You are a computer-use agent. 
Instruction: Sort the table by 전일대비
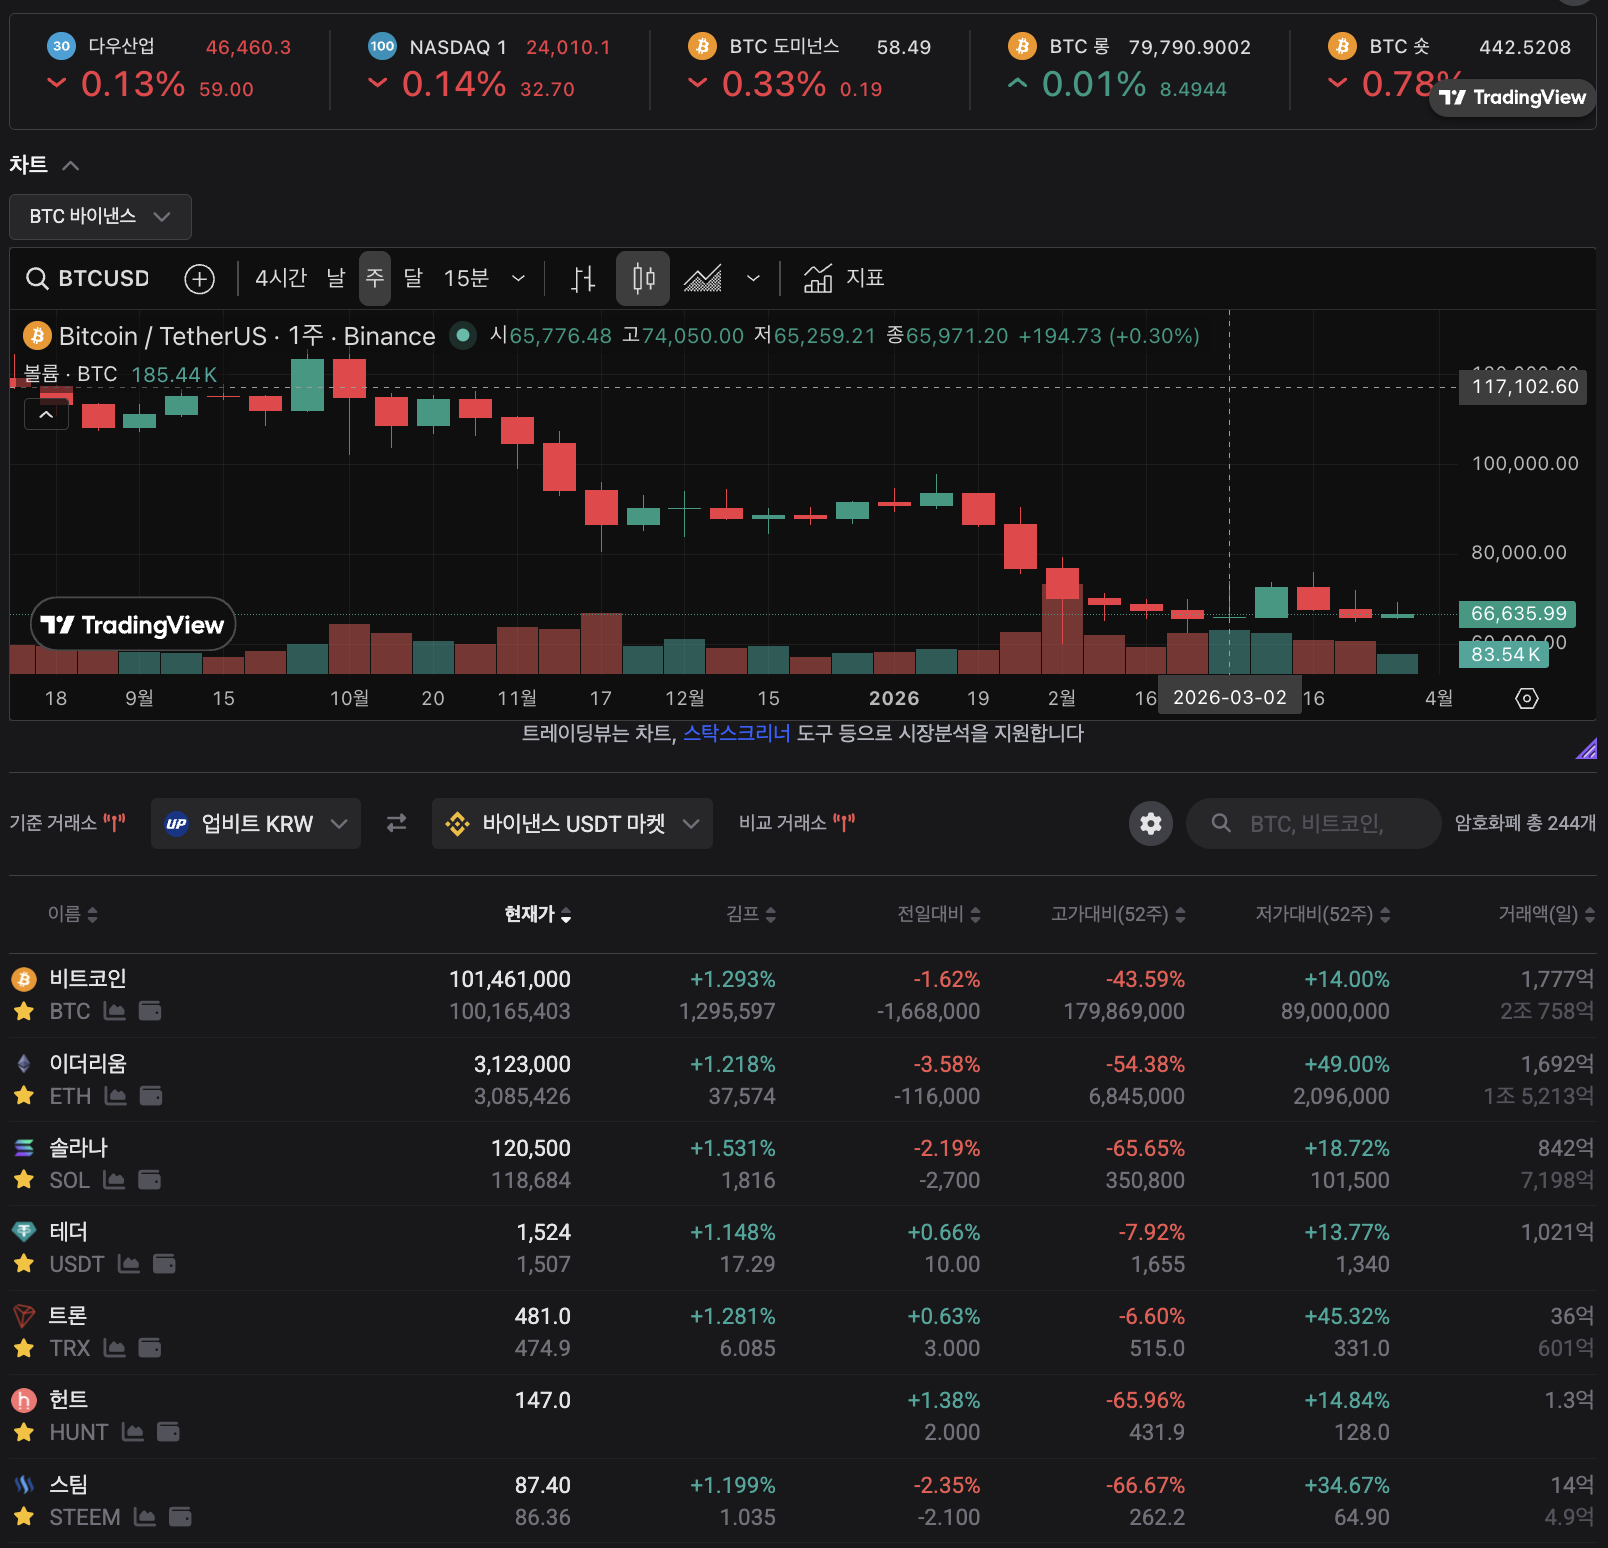pyautogui.click(x=939, y=914)
